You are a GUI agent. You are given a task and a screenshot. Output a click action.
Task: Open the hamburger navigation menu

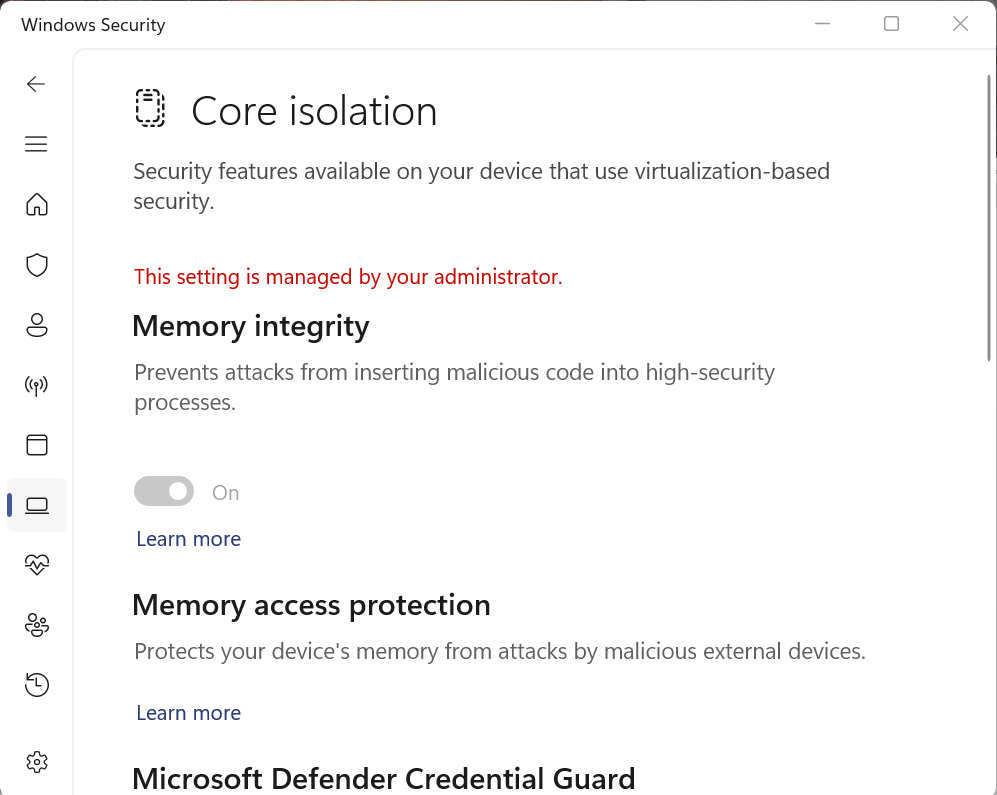(37, 144)
